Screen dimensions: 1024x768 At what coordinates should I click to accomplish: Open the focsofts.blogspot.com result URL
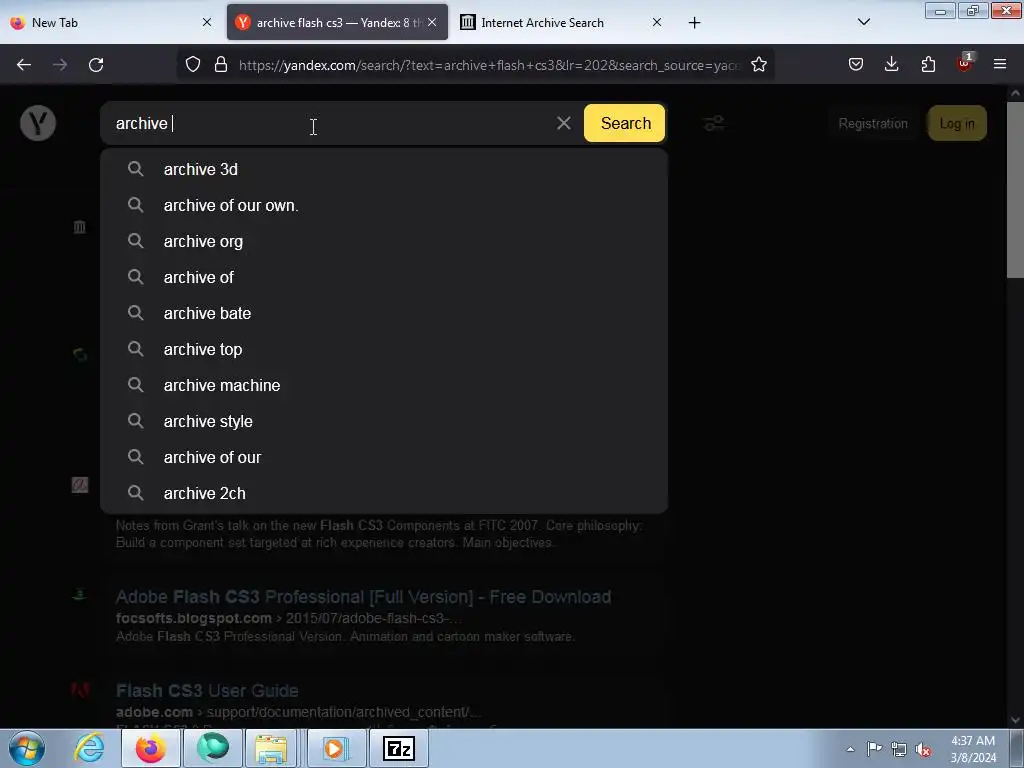[x=288, y=618]
